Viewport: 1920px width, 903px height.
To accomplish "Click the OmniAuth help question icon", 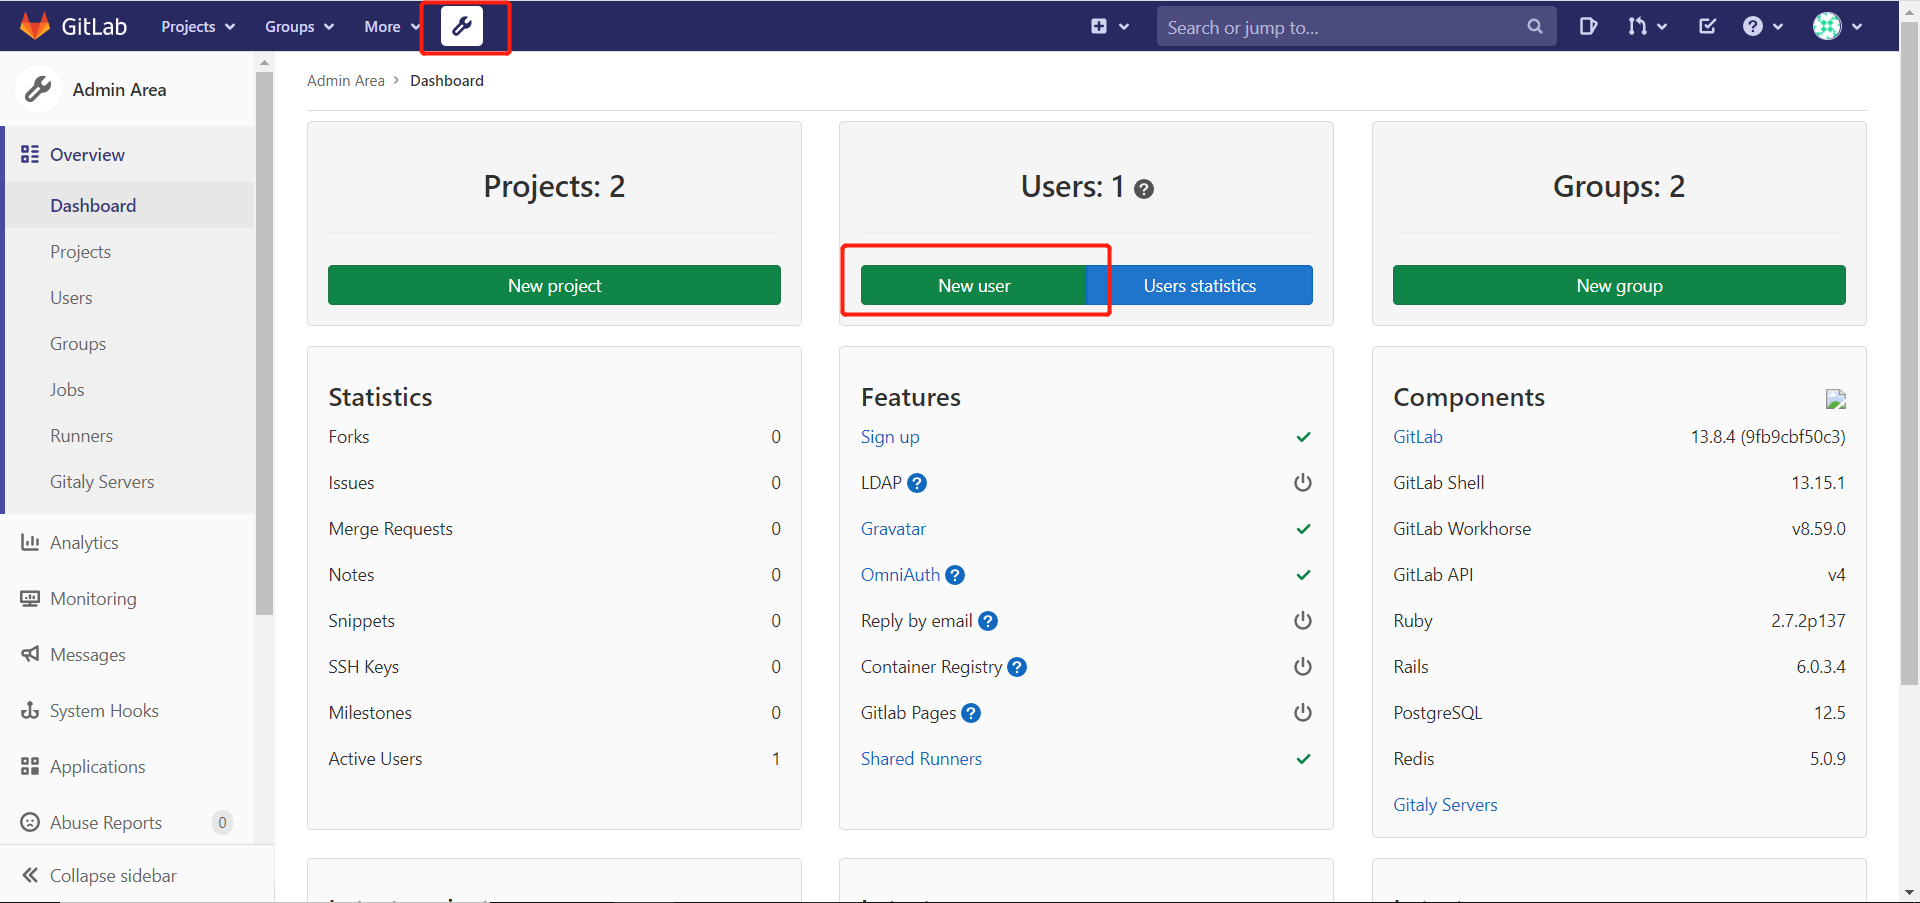I will tap(955, 575).
